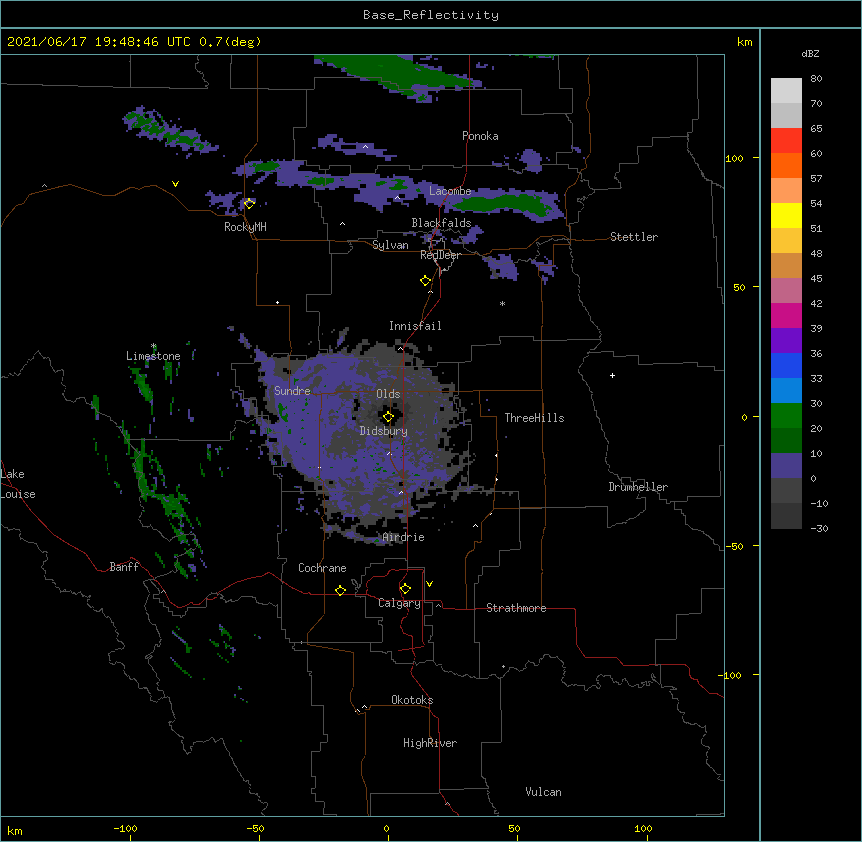Select the Ponoka city label
This screenshot has height=842, width=862.
click(480, 136)
